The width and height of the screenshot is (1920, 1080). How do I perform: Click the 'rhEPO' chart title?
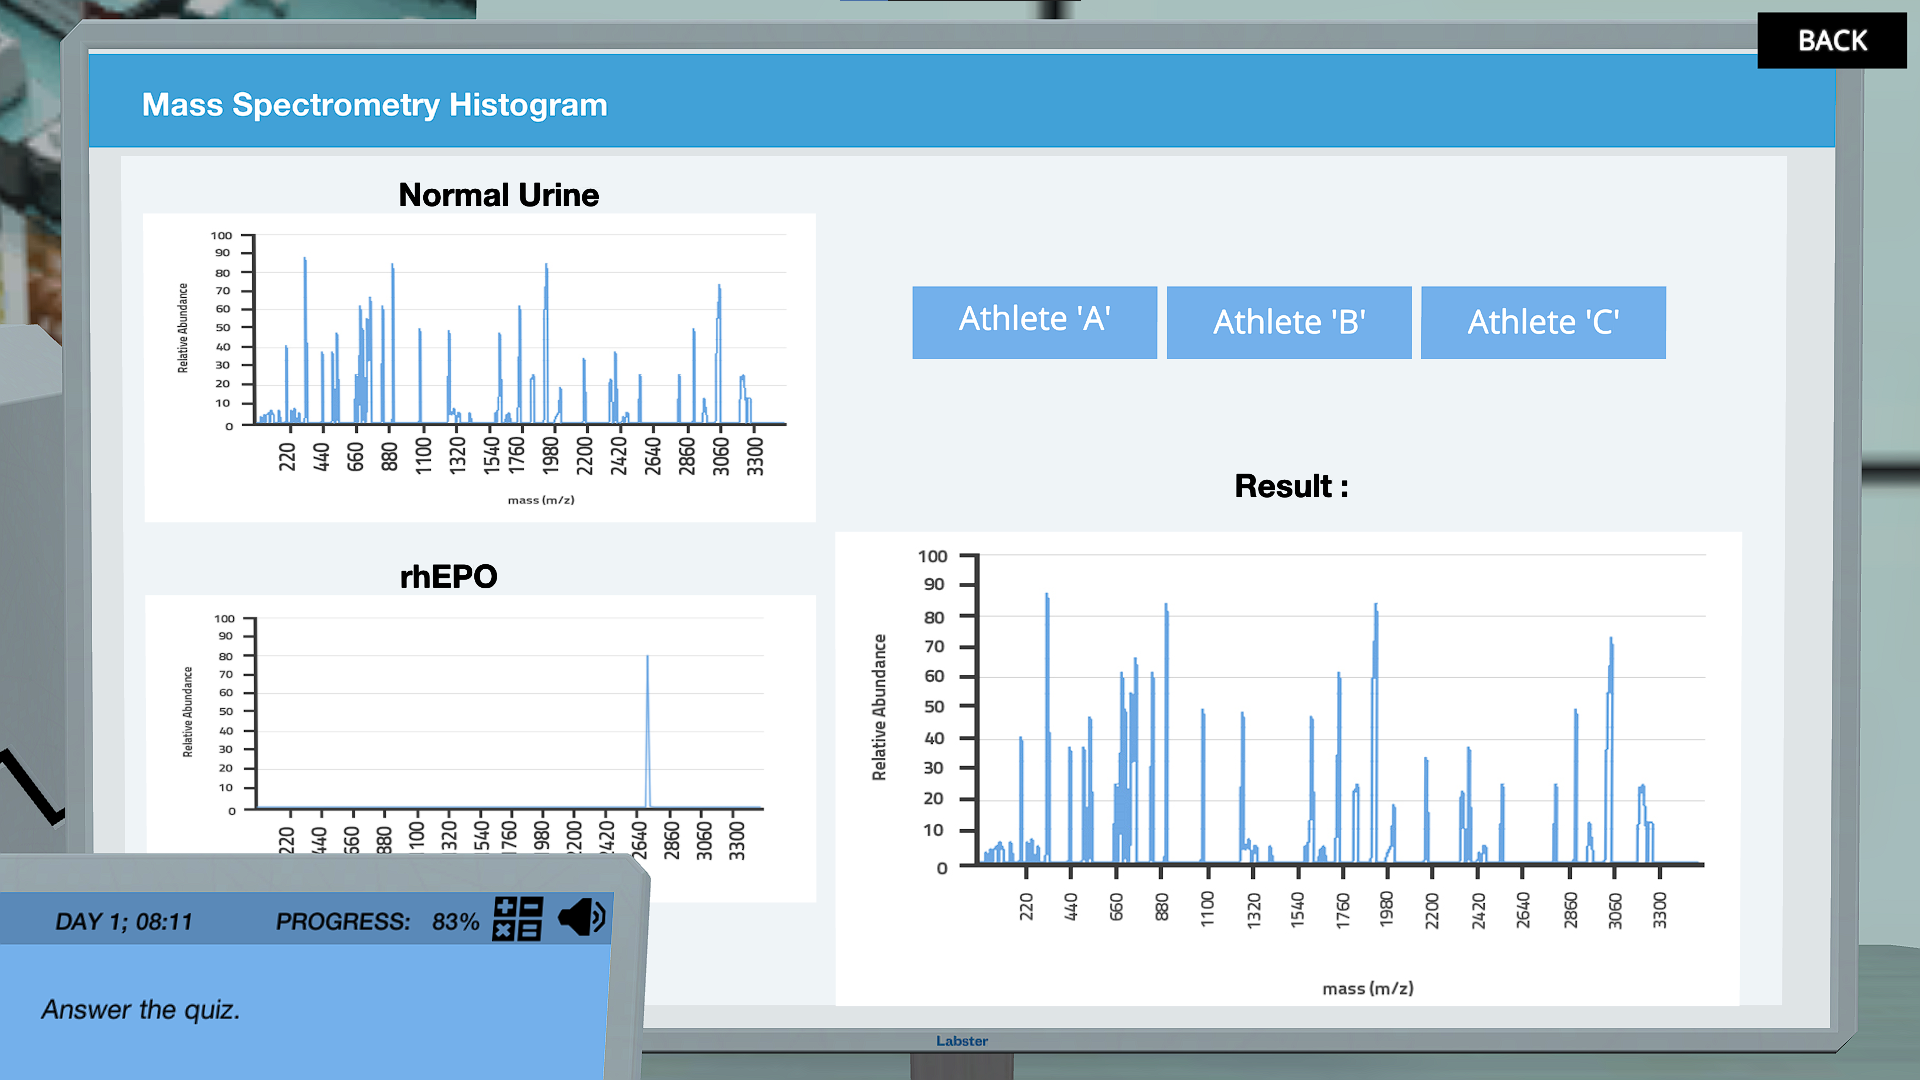pyautogui.click(x=448, y=577)
